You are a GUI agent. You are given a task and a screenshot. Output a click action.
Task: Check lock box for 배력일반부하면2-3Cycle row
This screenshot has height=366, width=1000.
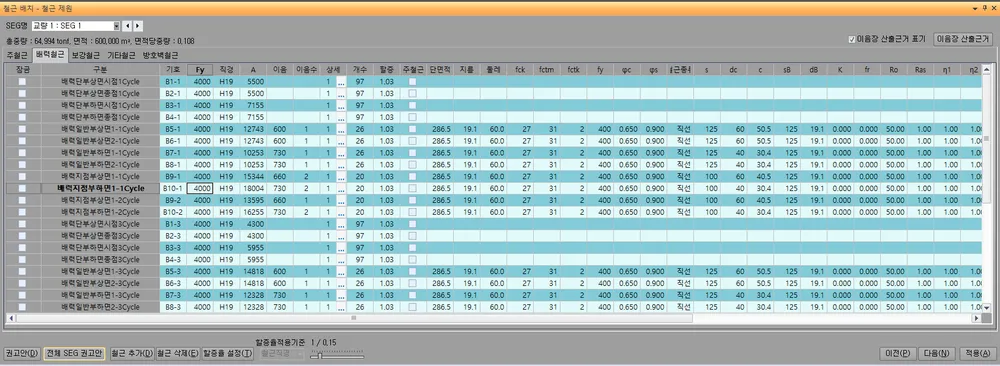point(22,307)
